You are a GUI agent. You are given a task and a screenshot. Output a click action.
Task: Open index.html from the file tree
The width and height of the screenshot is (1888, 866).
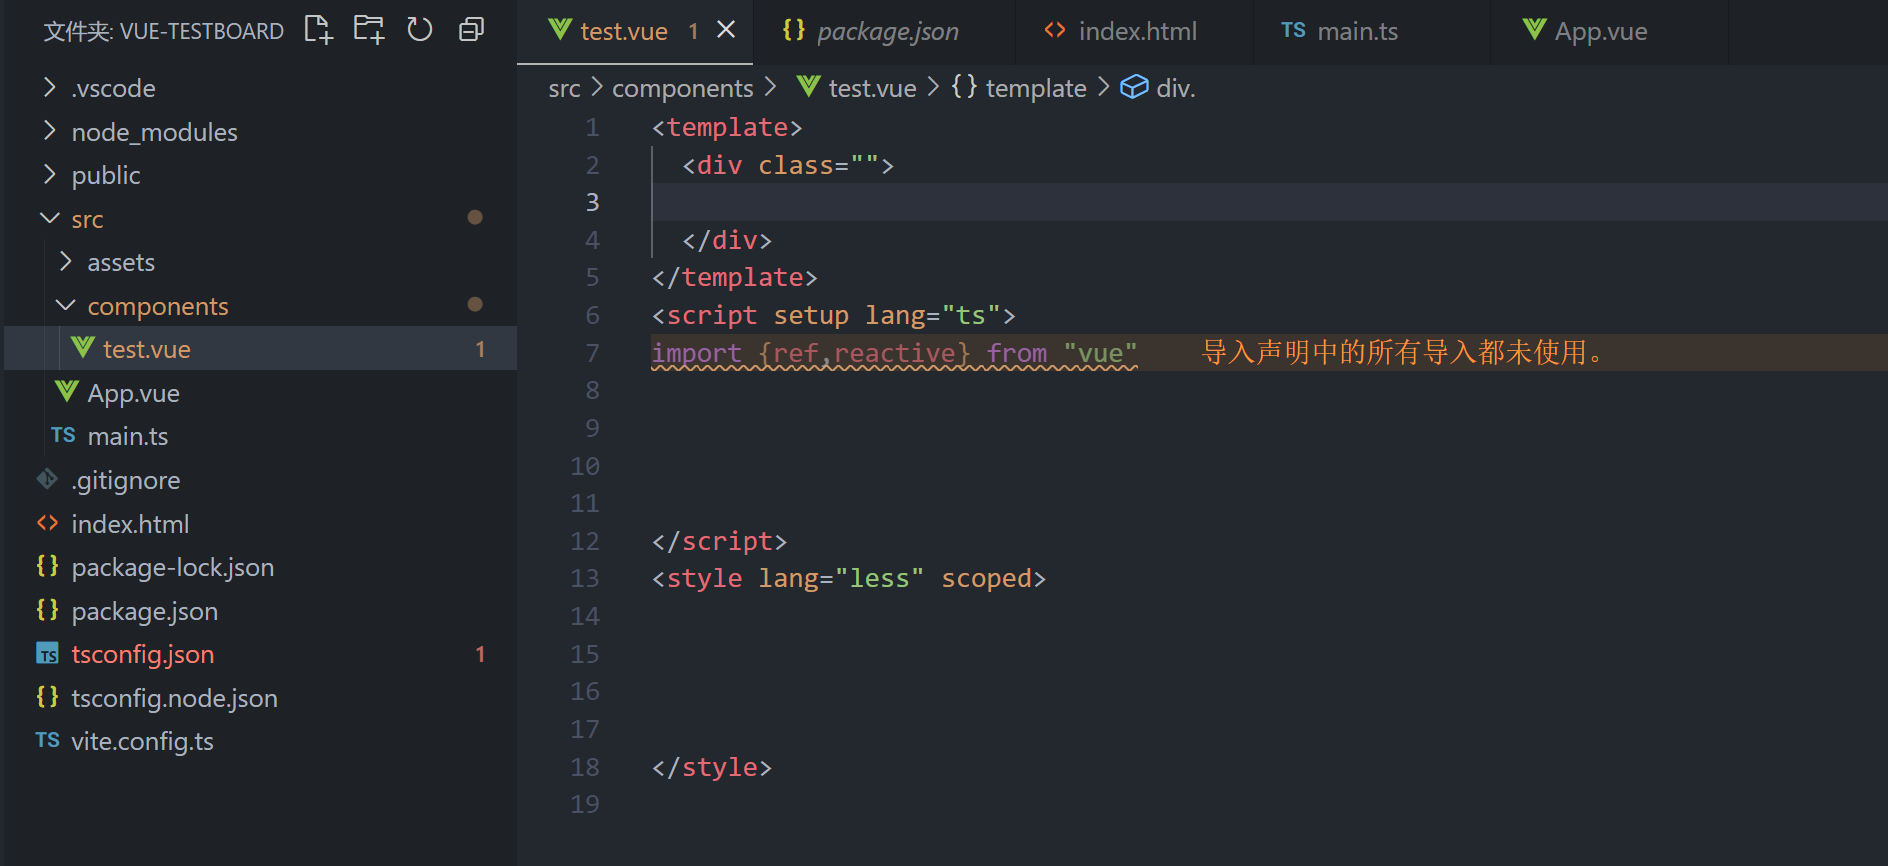260,524
